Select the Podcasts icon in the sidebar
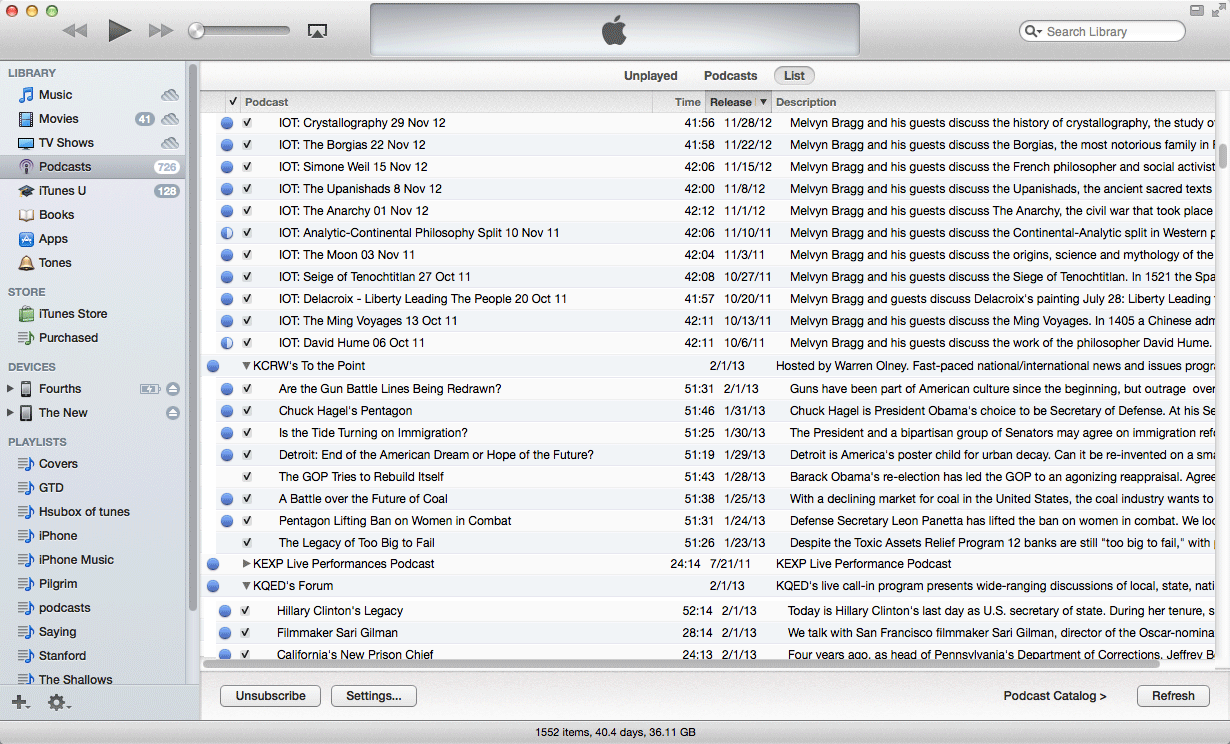 (x=27, y=167)
